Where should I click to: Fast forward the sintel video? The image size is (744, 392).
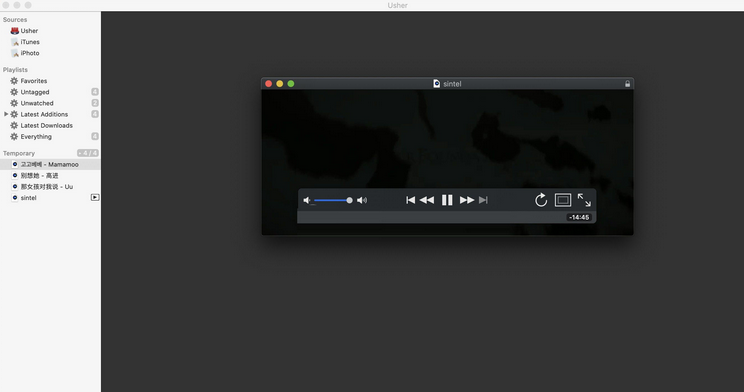pos(467,200)
